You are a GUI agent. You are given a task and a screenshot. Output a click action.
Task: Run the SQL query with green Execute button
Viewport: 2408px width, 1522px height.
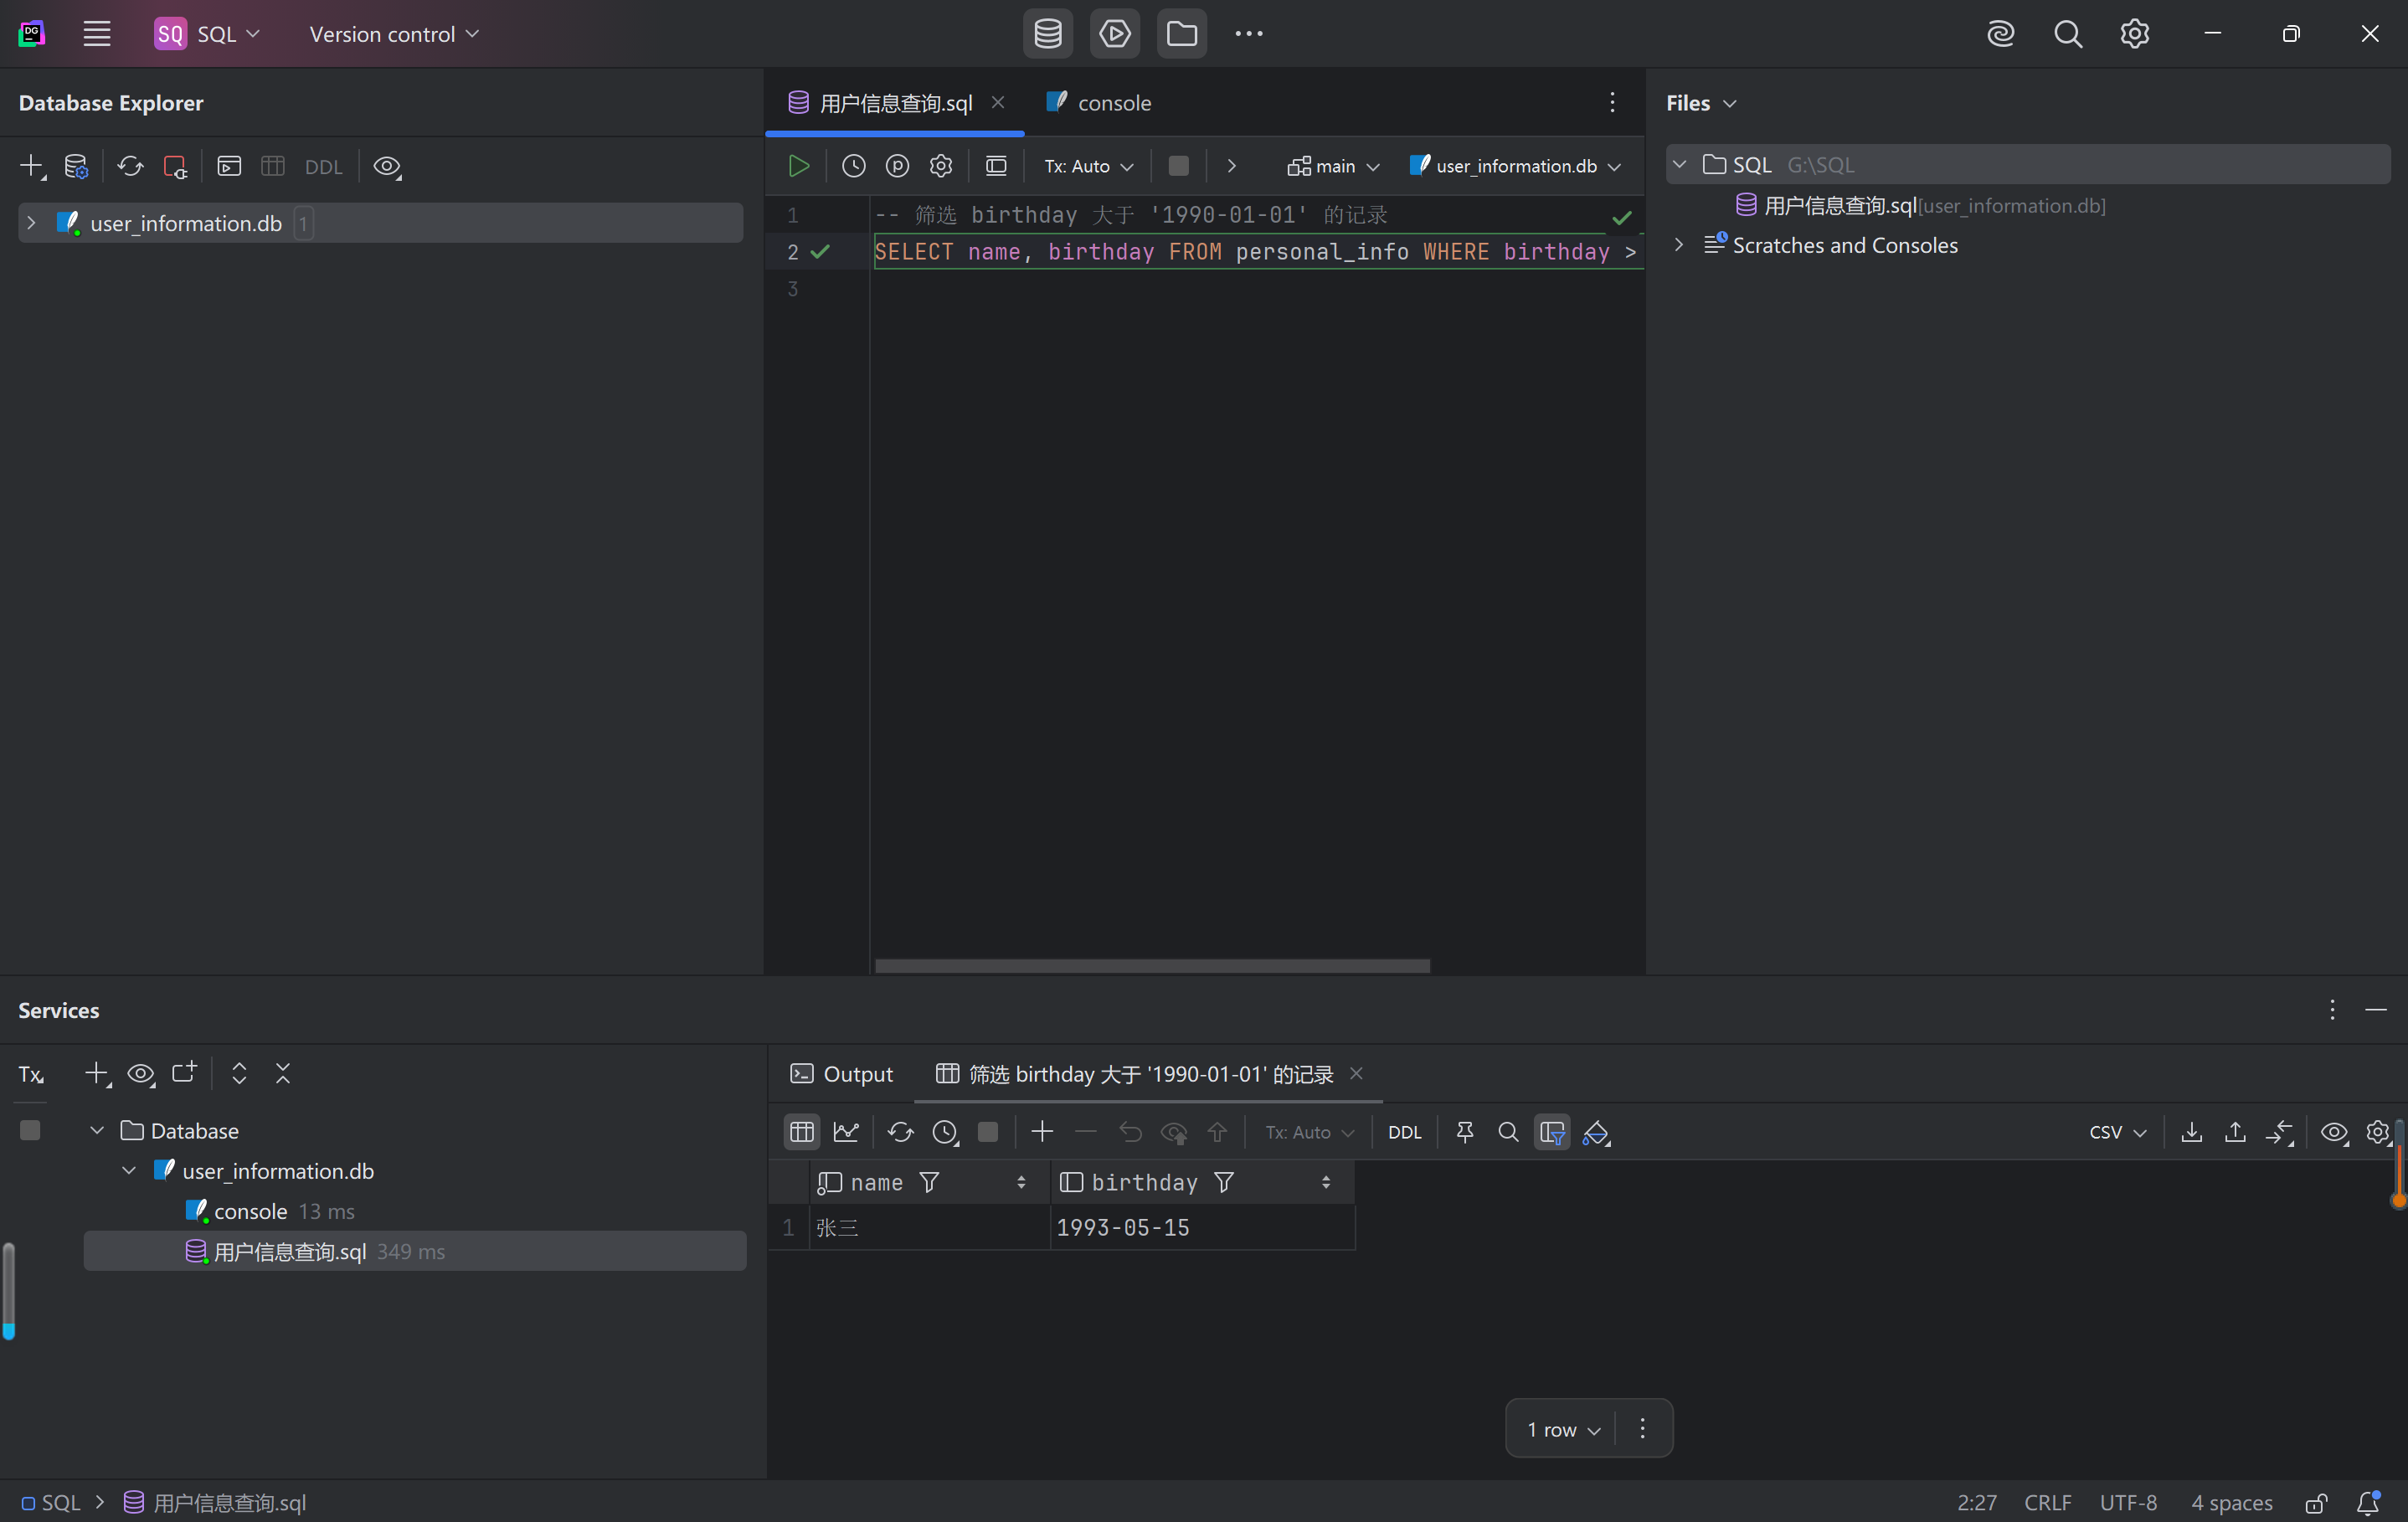pos(798,166)
